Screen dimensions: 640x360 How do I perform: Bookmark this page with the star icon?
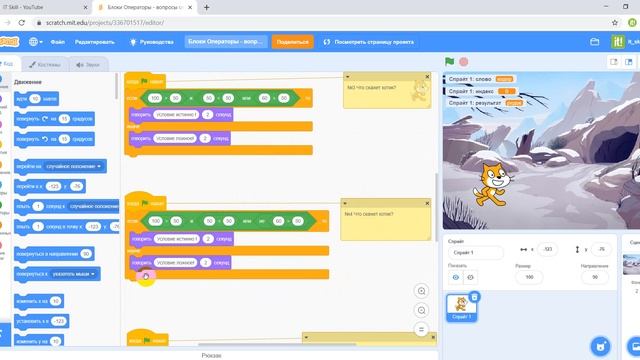[615, 23]
